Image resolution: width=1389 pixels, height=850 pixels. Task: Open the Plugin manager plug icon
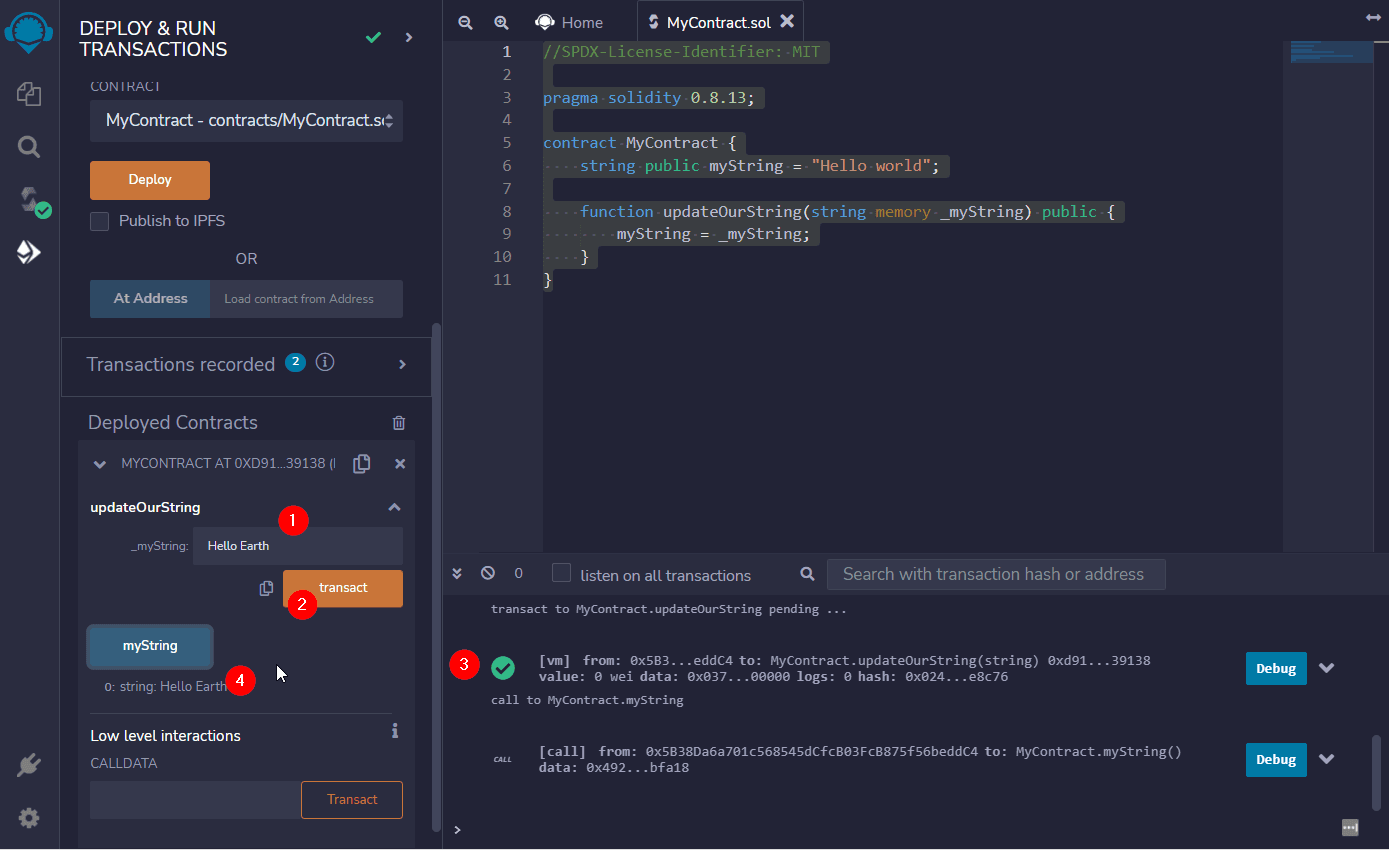(29, 766)
